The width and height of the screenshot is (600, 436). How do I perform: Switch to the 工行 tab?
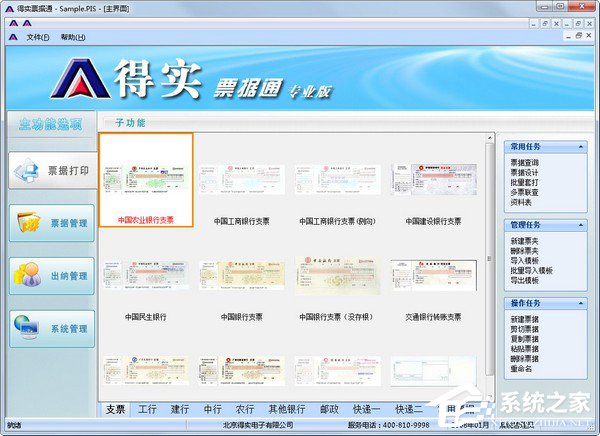pyautogui.click(x=147, y=409)
